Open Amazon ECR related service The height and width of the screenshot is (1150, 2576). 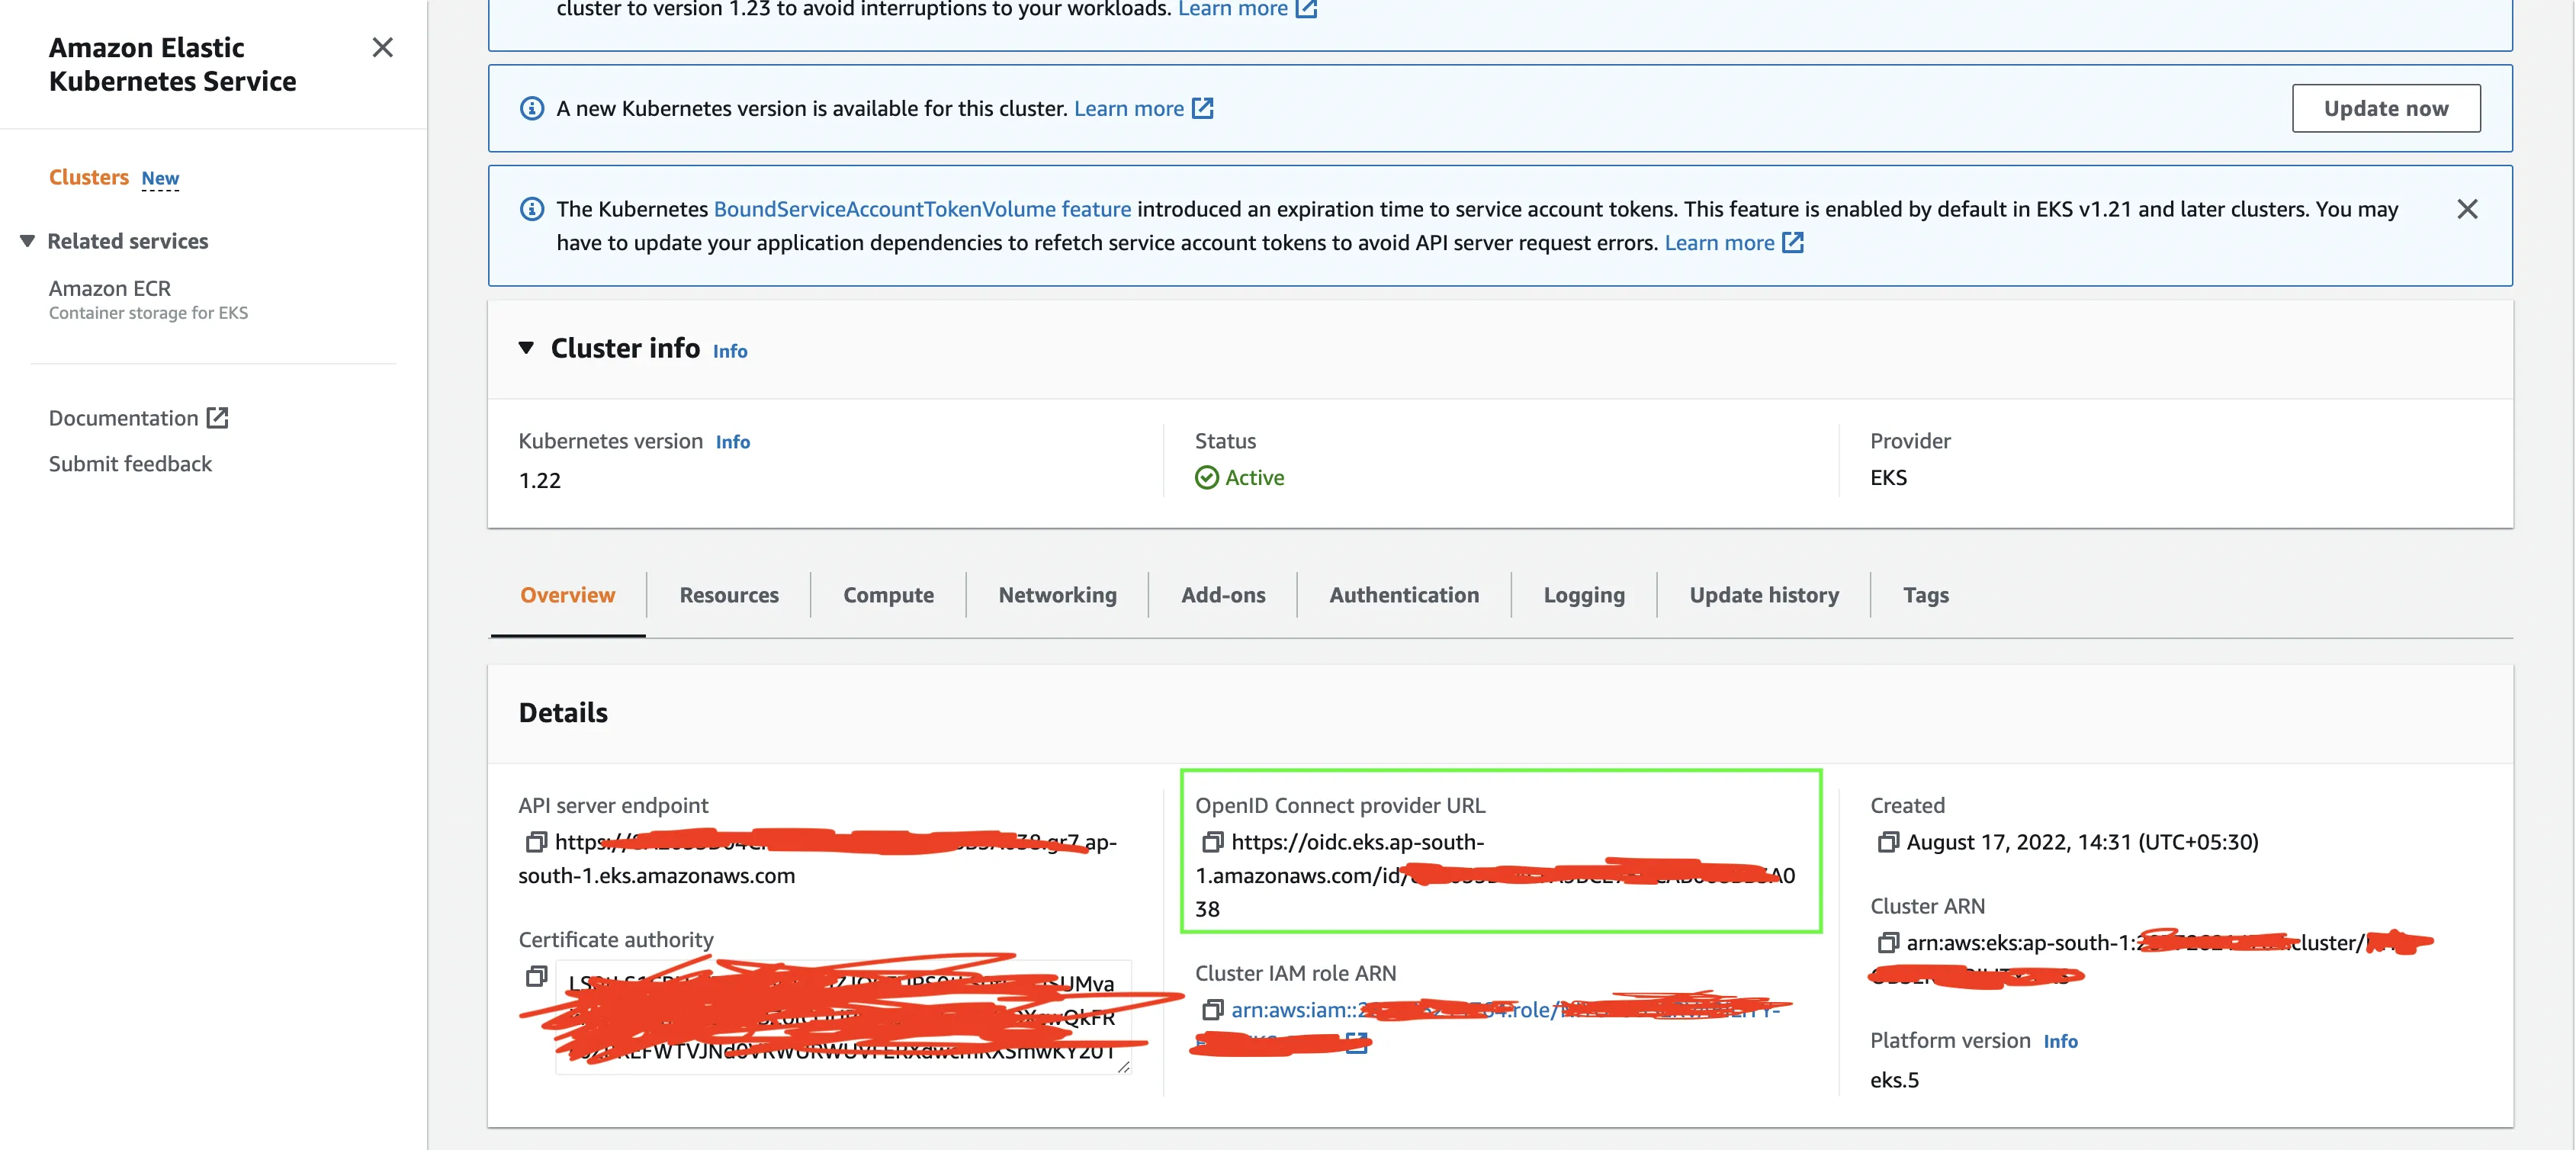click(x=110, y=288)
